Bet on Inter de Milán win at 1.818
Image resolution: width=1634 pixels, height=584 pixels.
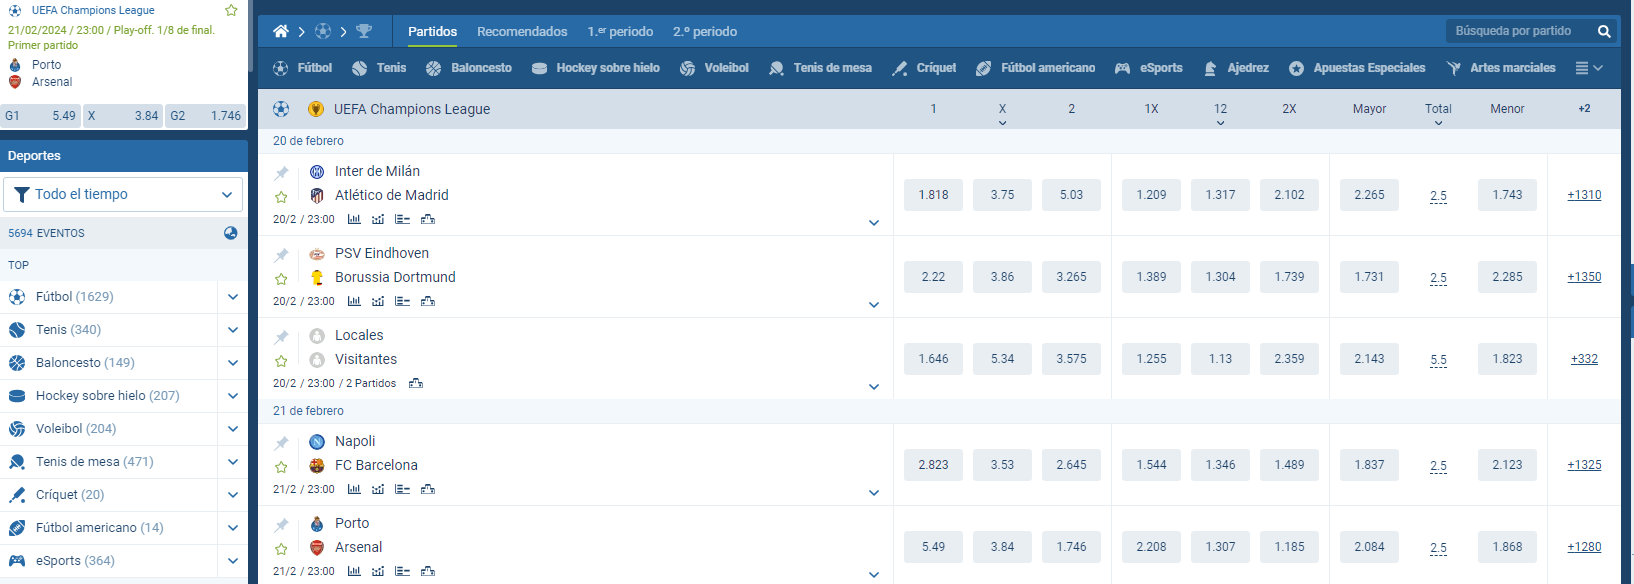[933, 195]
